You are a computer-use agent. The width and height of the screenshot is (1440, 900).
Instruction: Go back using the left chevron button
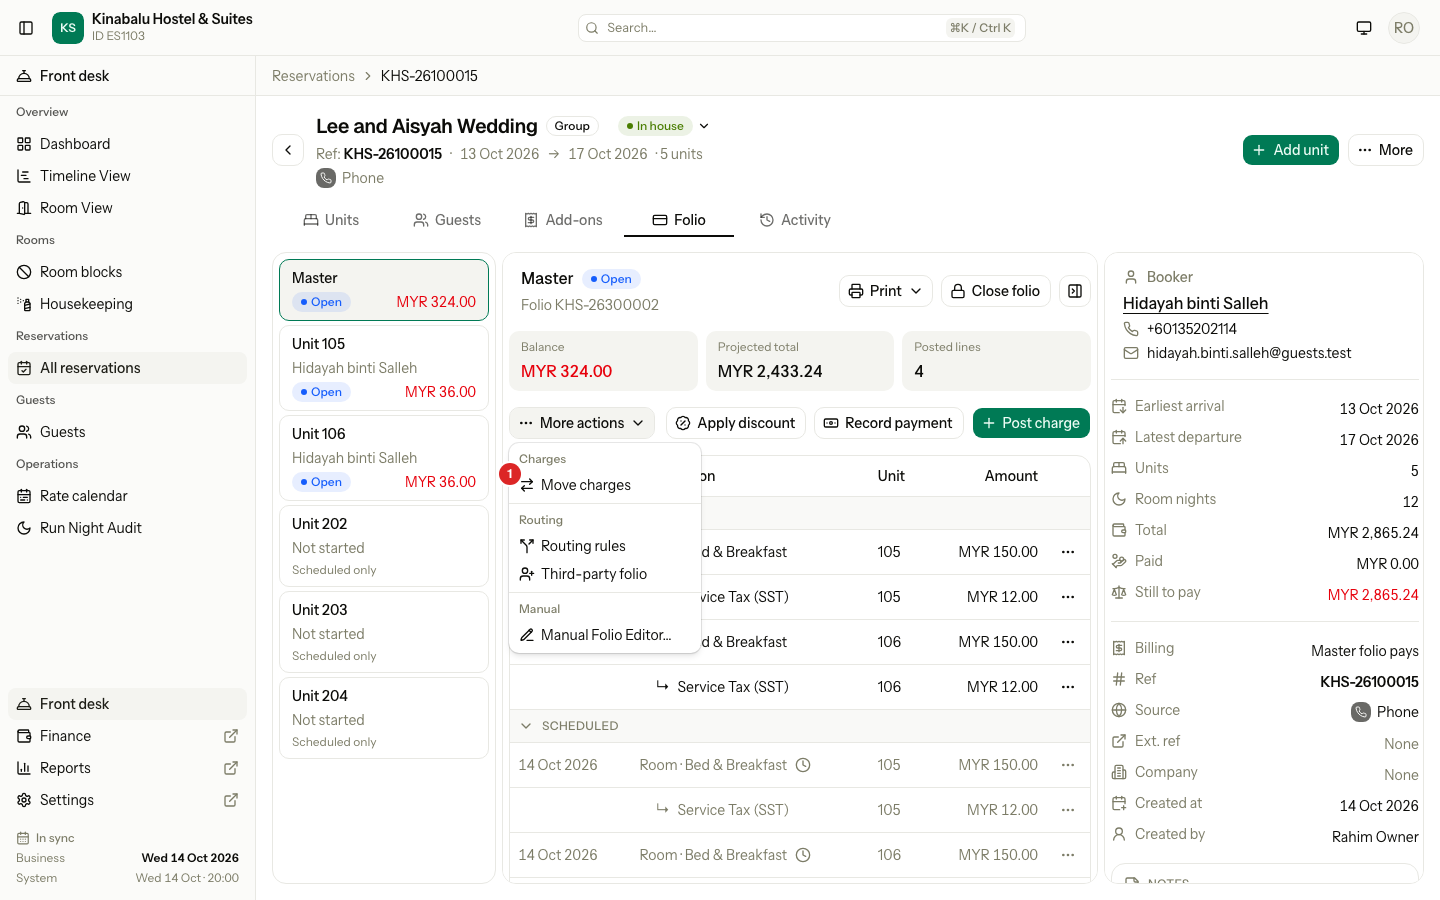(288, 150)
